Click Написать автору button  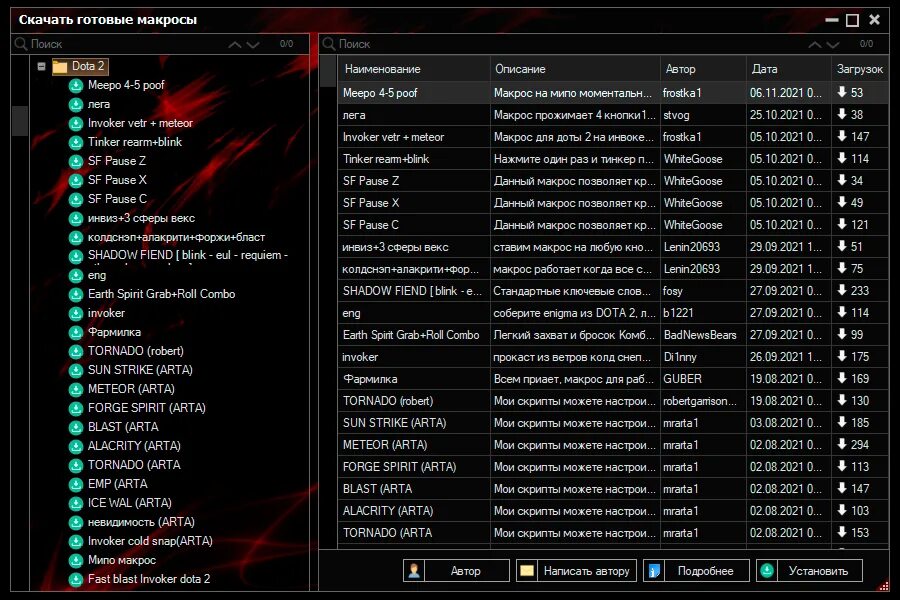pyautogui.click(x=576, y=571)
